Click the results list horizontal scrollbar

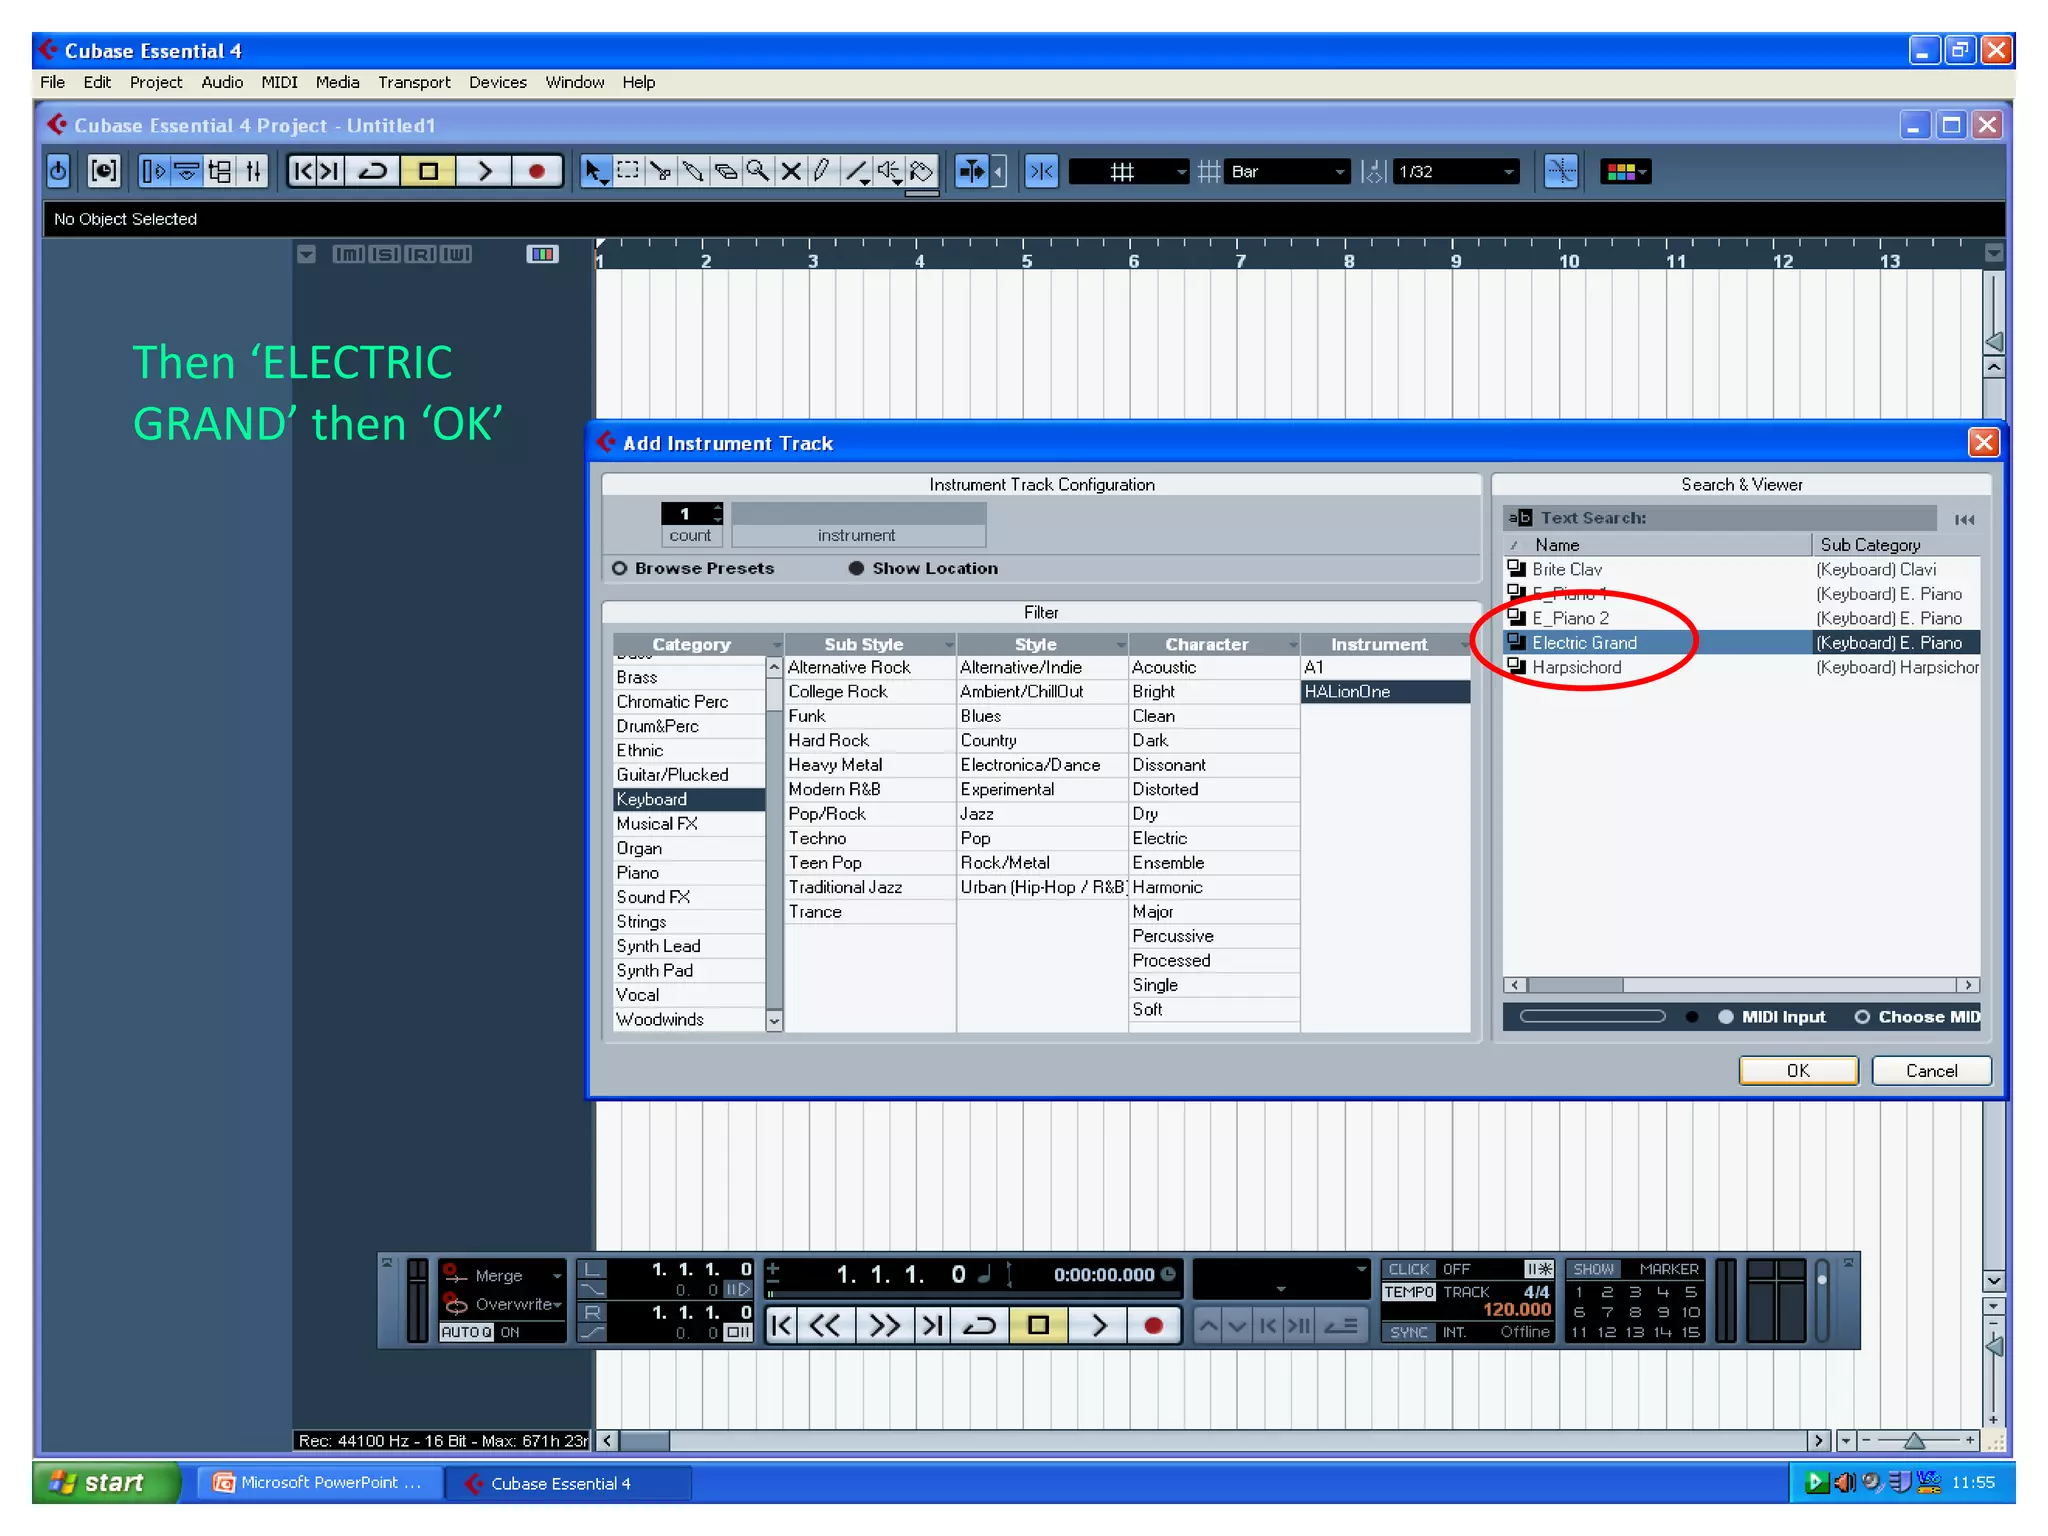[x=1741, y=985]
